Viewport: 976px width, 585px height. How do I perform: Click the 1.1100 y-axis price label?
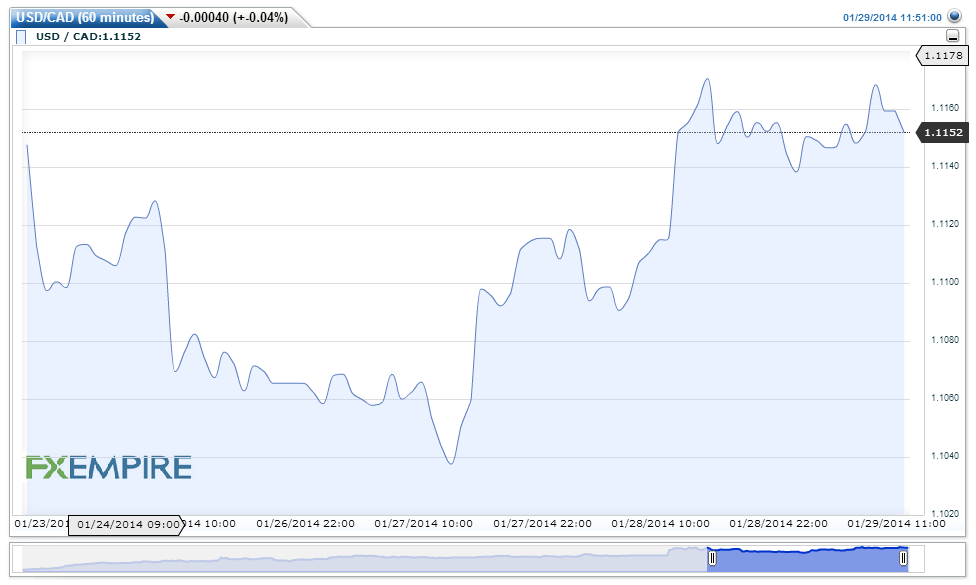pos(946,282)
